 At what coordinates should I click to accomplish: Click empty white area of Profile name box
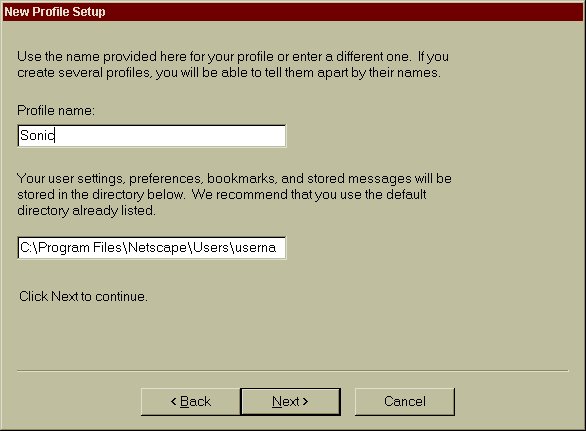[170, 136]
